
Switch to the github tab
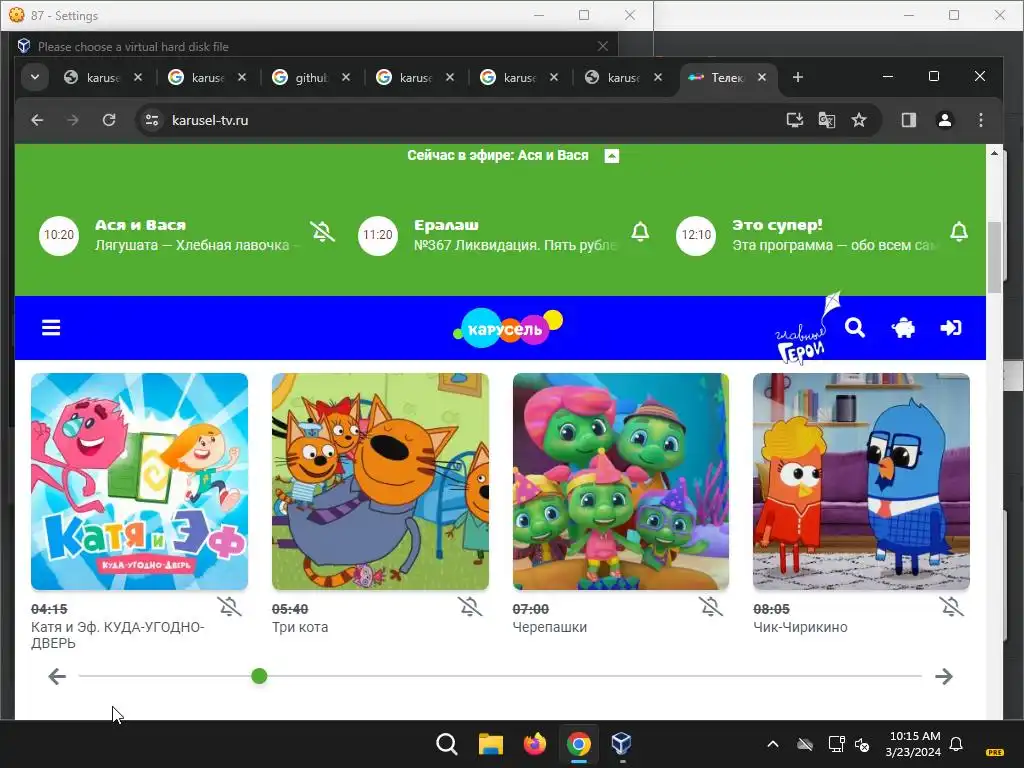click(310, 77)
